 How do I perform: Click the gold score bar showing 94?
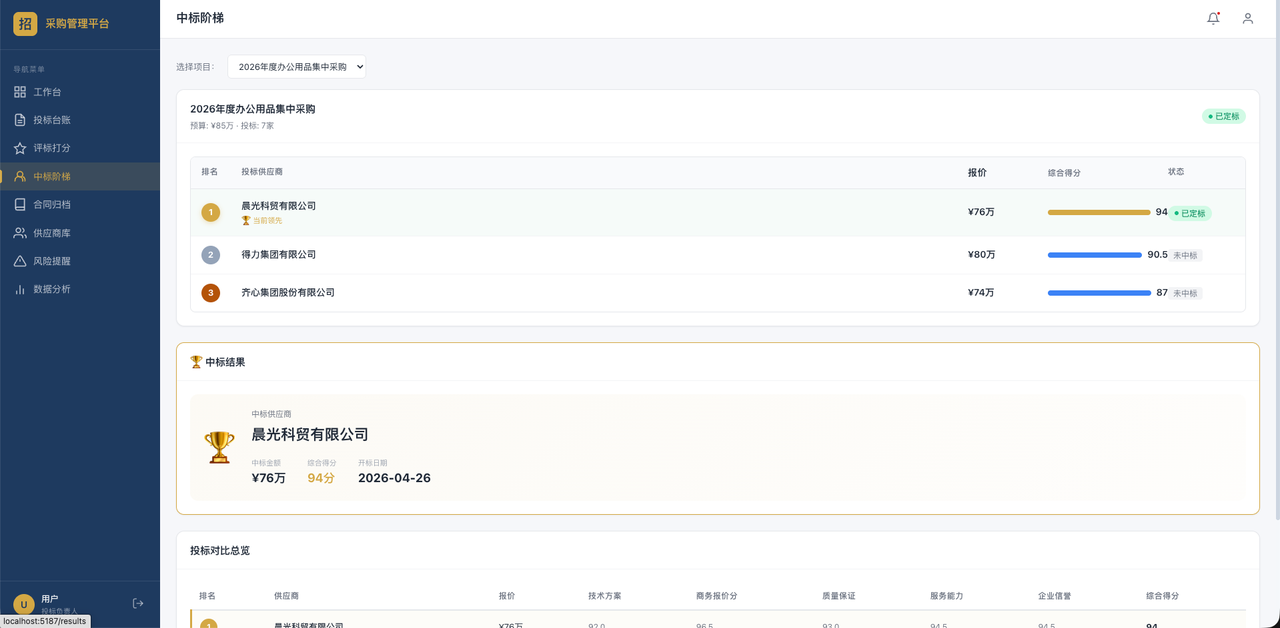[x=1099, y=212]
